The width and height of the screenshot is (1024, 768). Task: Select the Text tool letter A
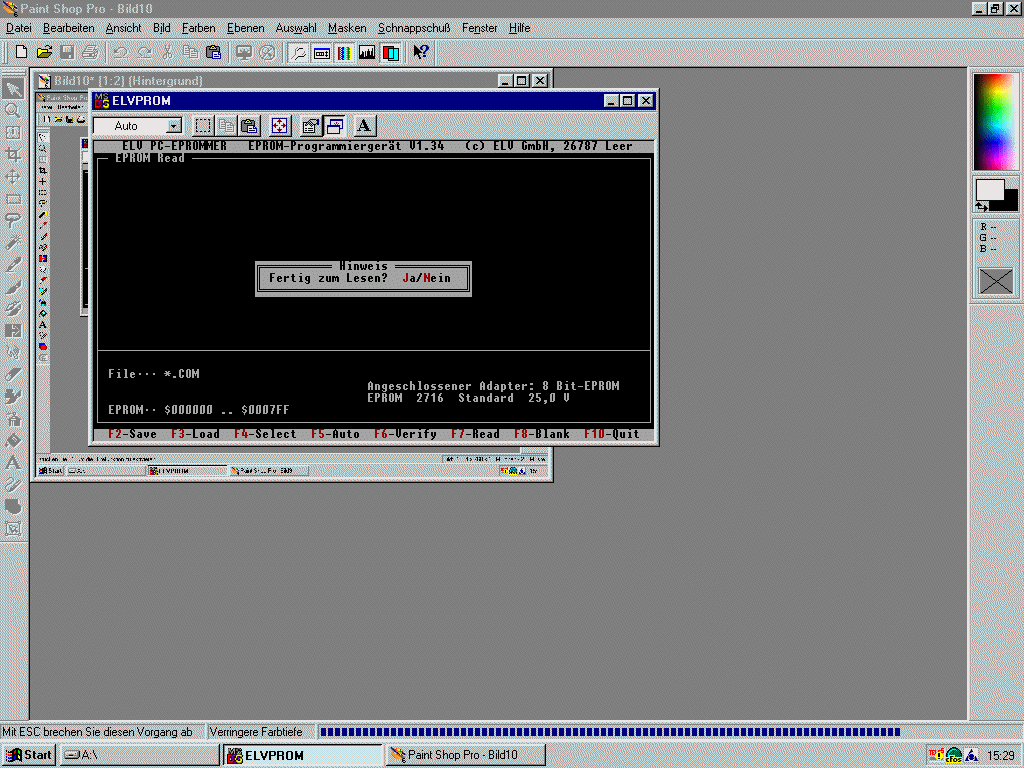(x=13, y=463)
